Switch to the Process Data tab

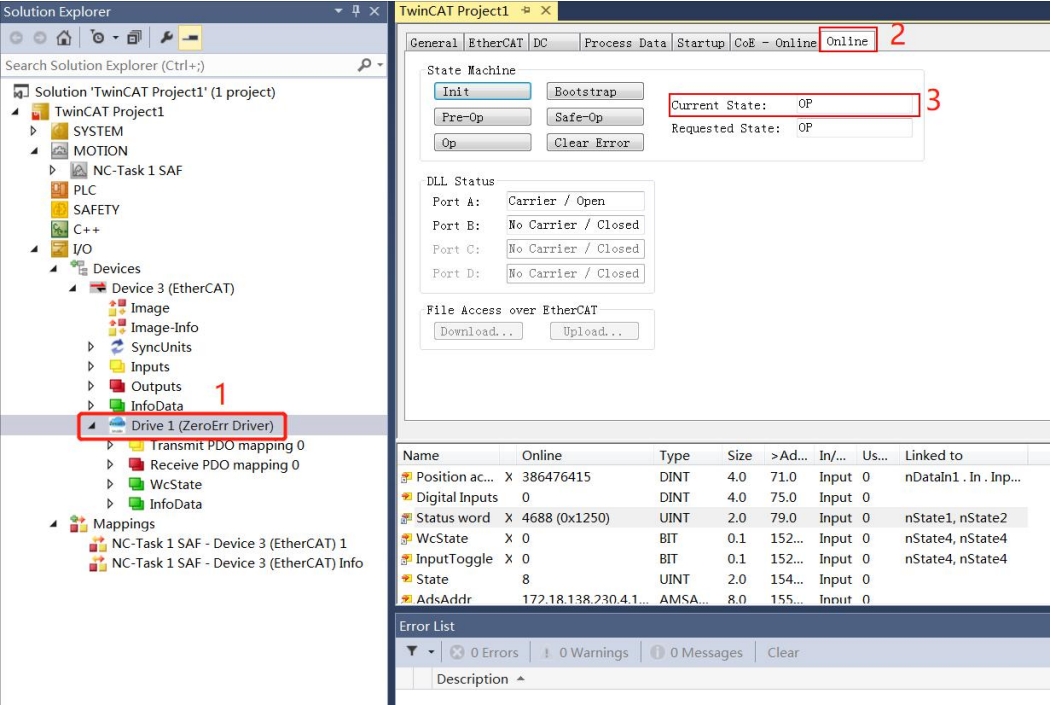624,42
